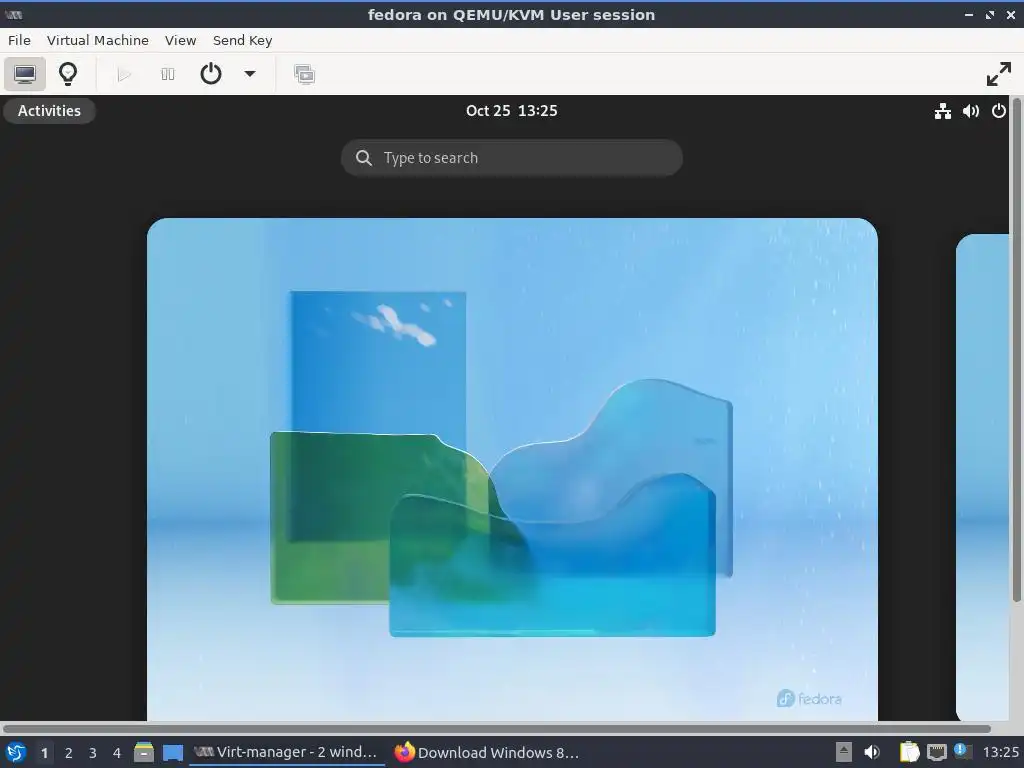Open Download Windows Firefox taskbar entry
The height and width of the screenshot is (768, 1024).
click(x=488, y=752)
